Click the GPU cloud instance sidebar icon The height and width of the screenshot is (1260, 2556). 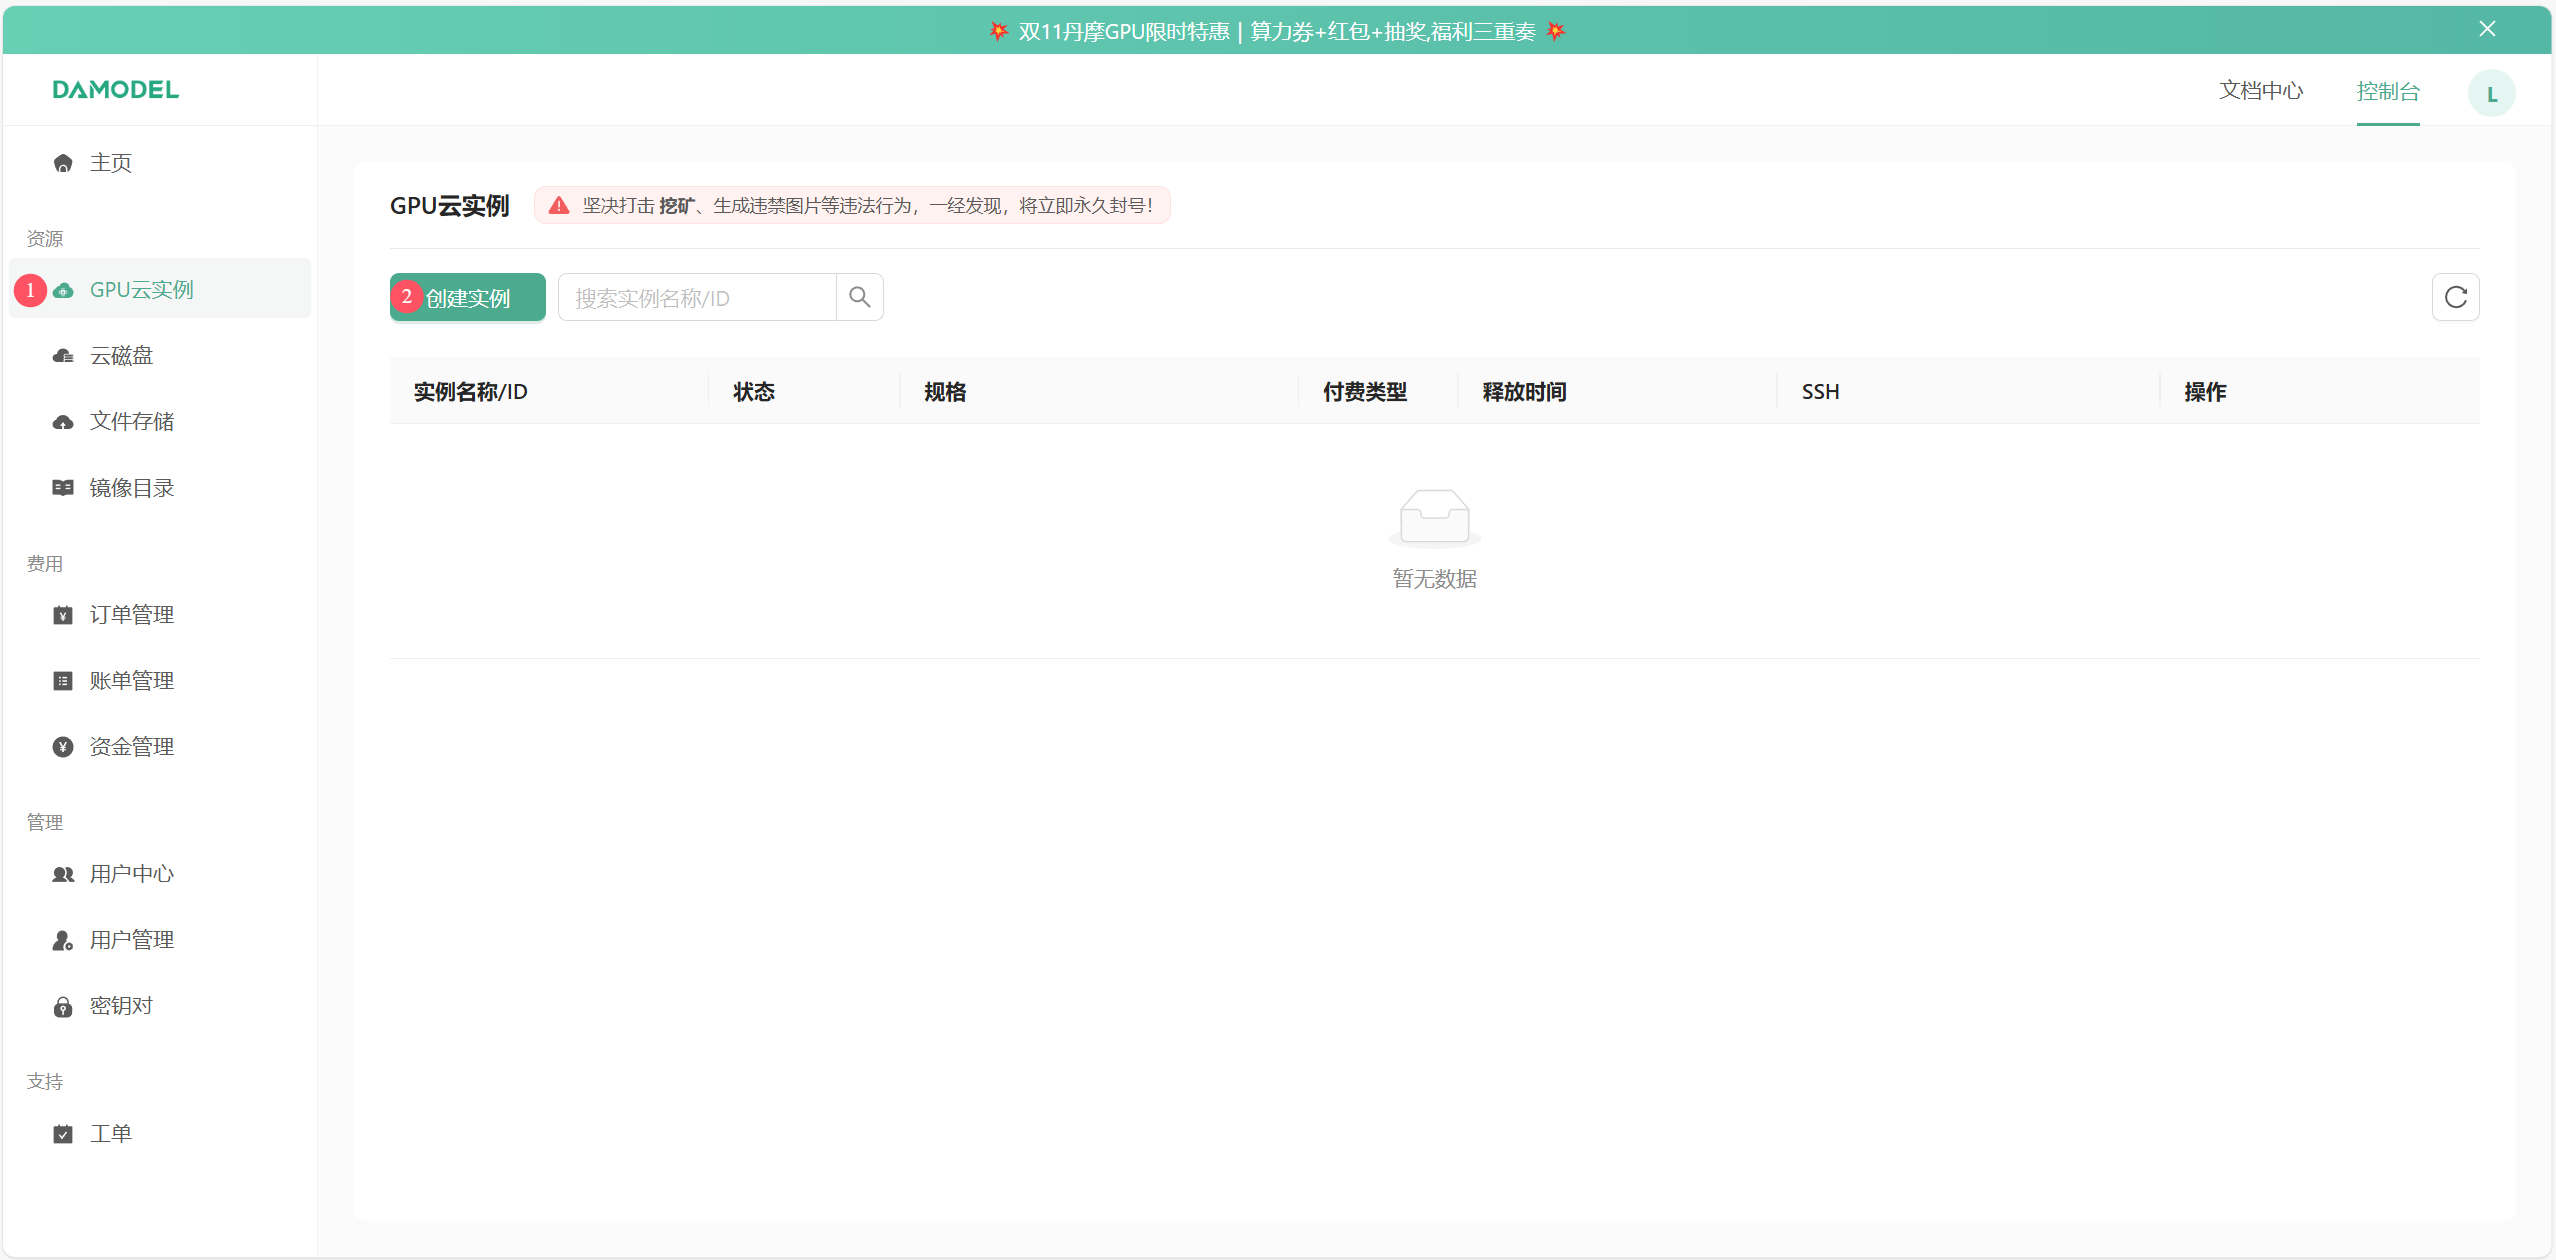tap(63, 290)
